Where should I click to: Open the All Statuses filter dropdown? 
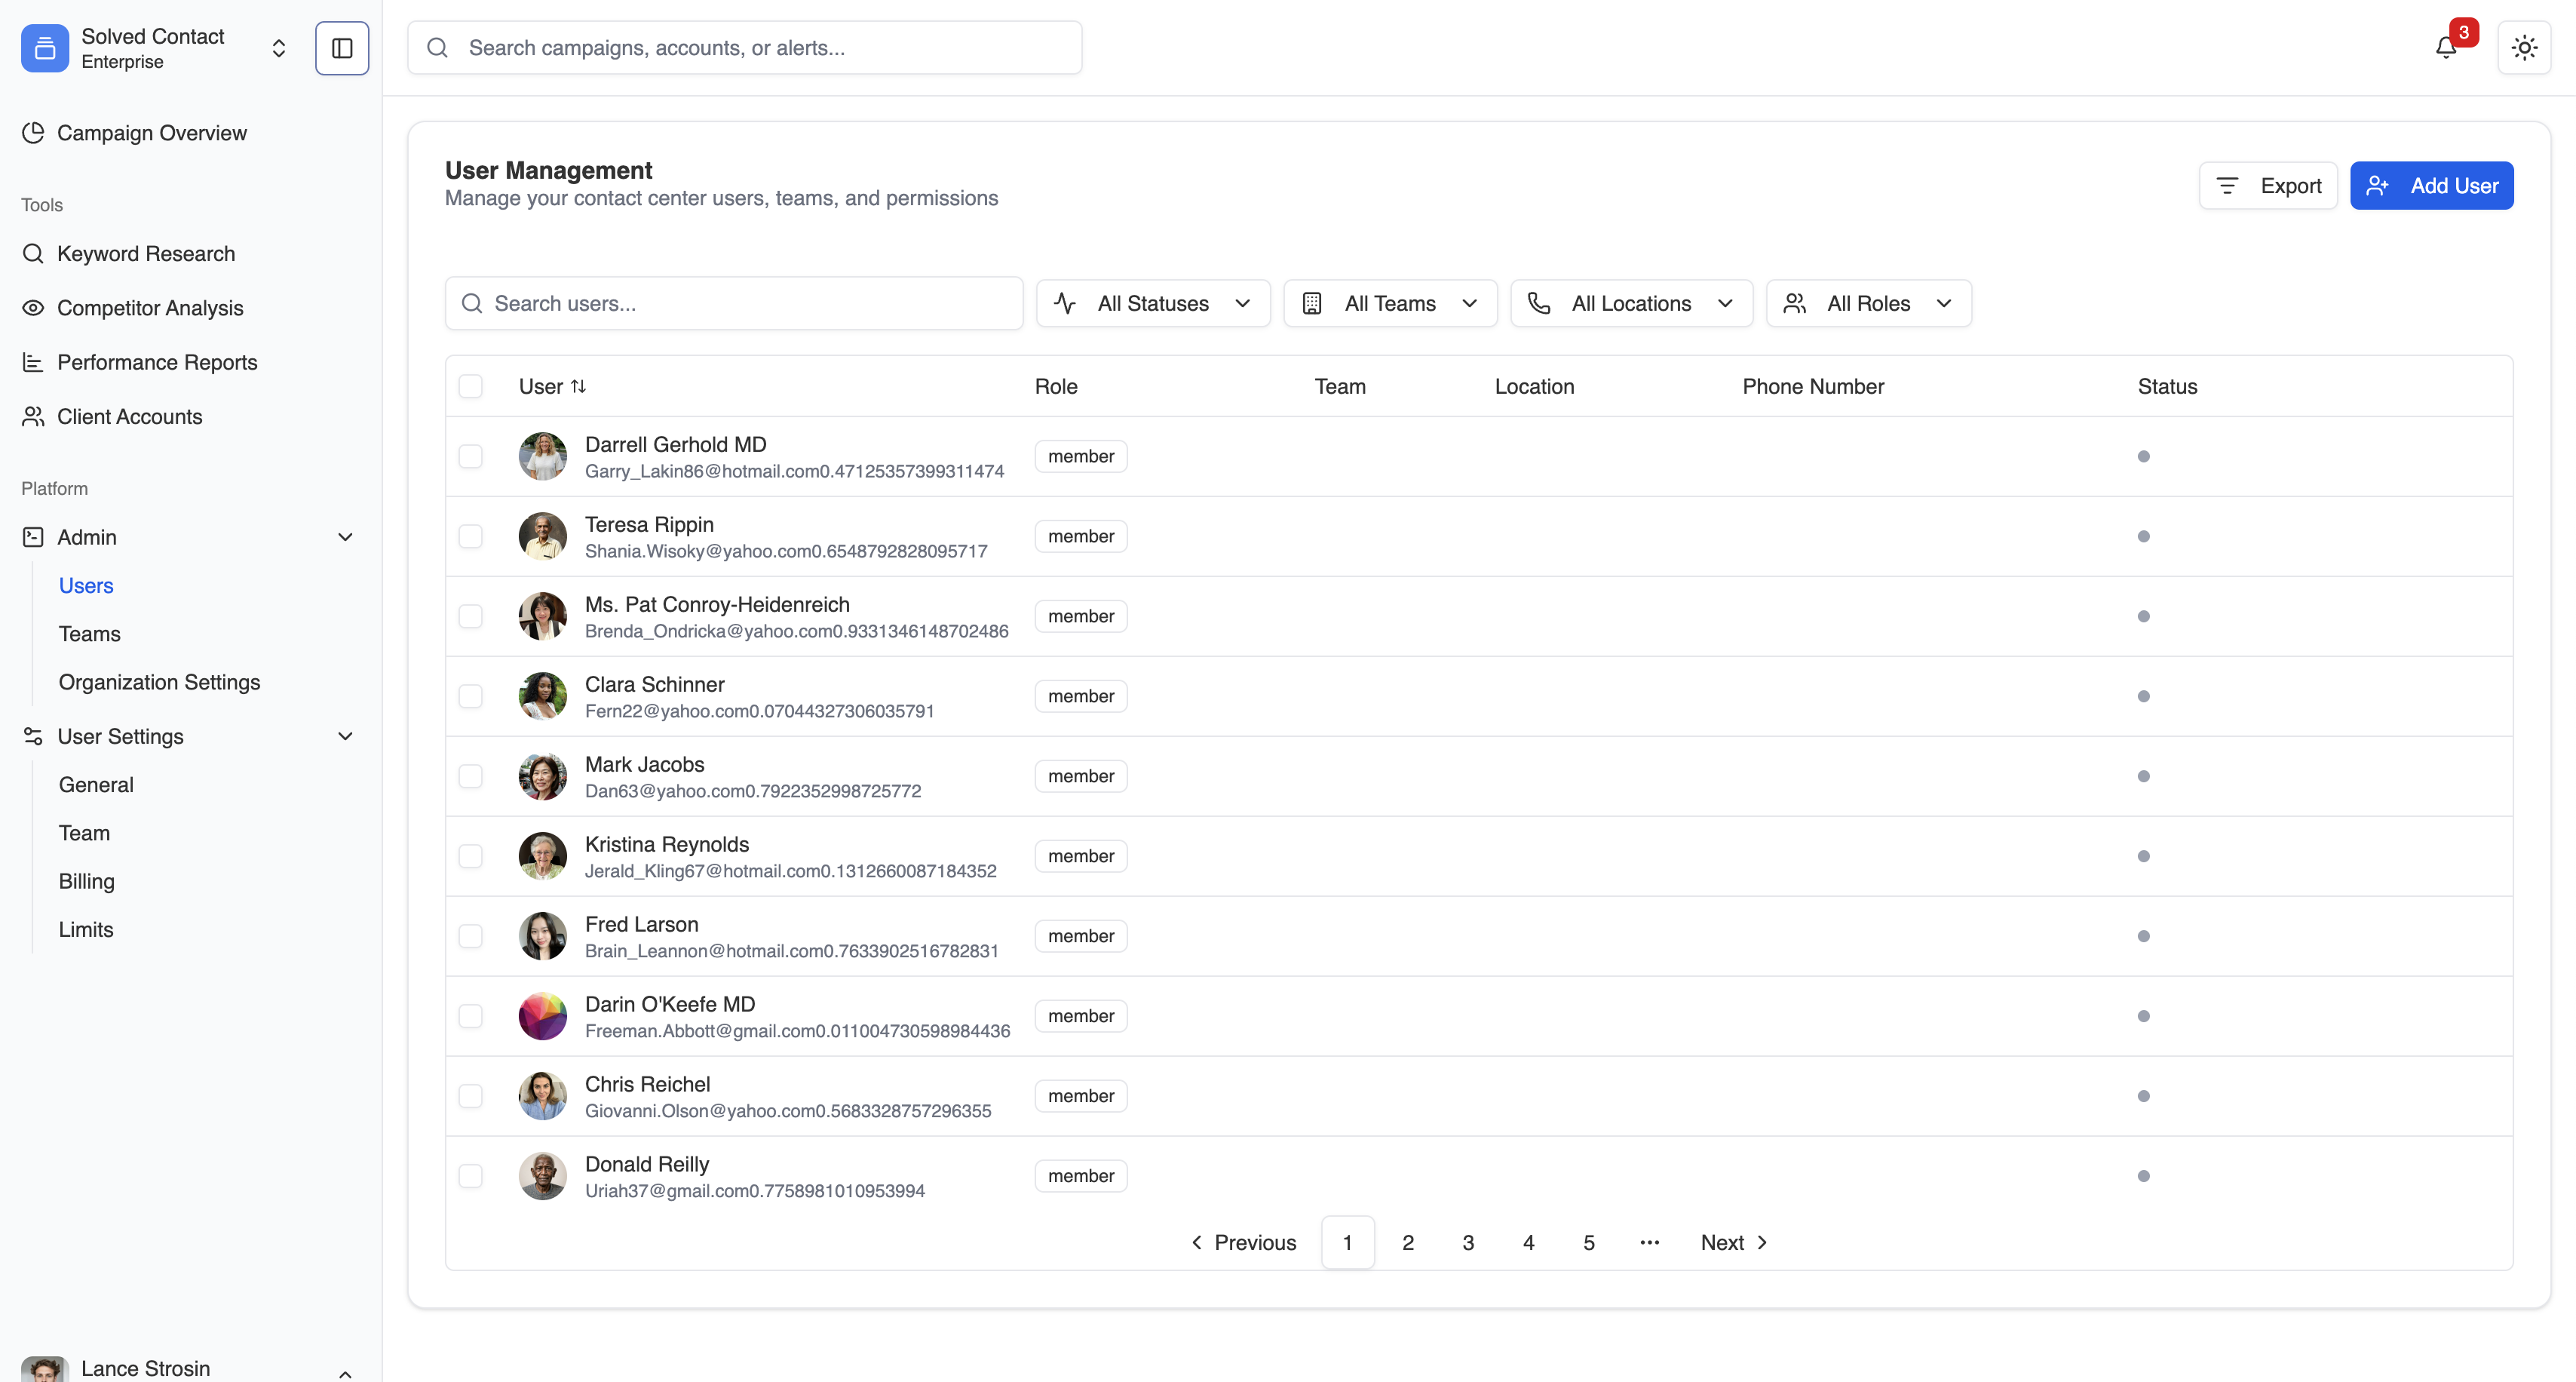(x=1153, y=303)
